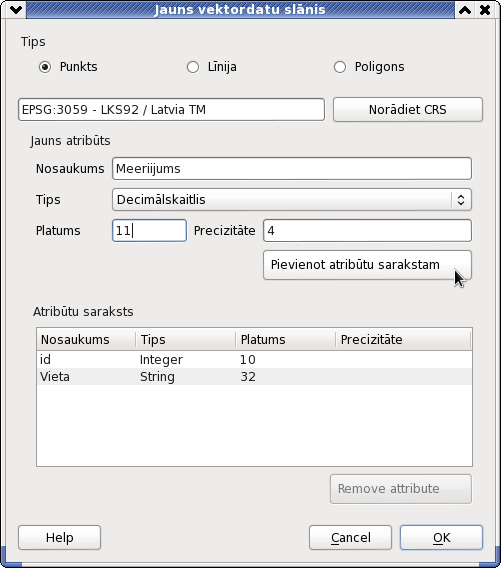Focus the Nosaukums text field
Viewport: 501px width, 568px height.
(292, 168)
